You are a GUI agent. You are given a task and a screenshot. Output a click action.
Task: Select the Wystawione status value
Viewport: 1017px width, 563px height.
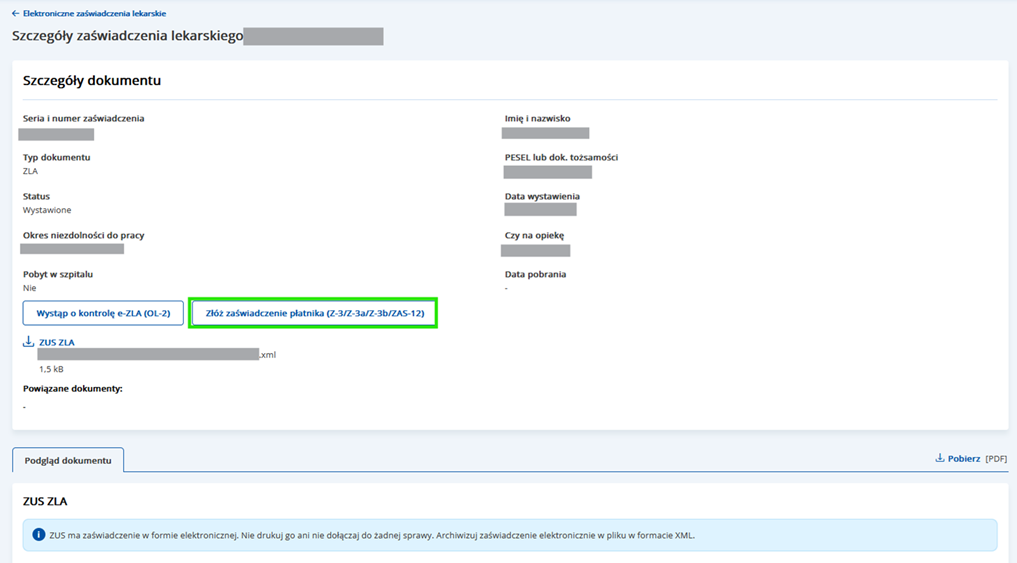pyautogui.click(x=47, y=210)
